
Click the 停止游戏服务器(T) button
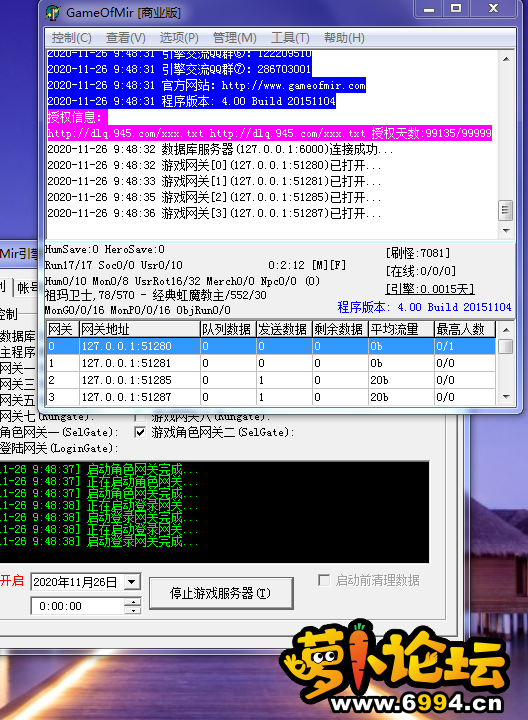click(221, 593)
